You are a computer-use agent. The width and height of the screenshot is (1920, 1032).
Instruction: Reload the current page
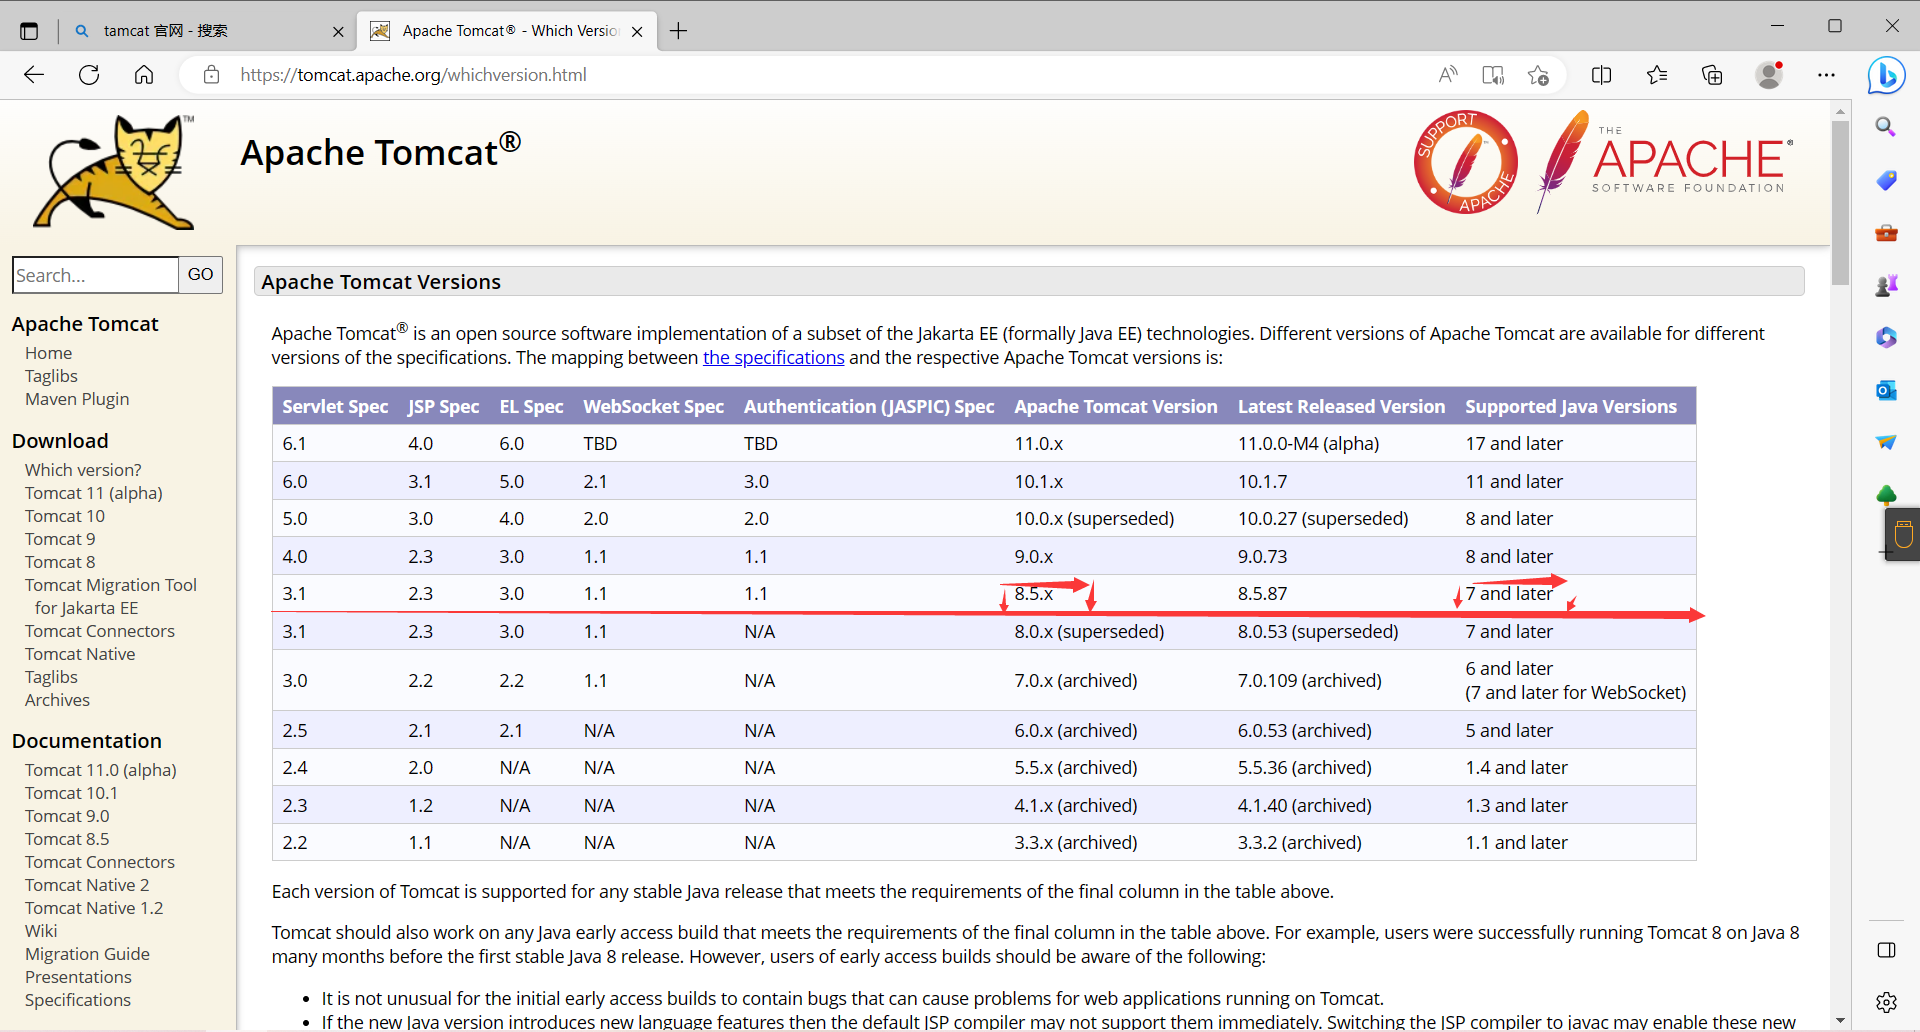89,75
